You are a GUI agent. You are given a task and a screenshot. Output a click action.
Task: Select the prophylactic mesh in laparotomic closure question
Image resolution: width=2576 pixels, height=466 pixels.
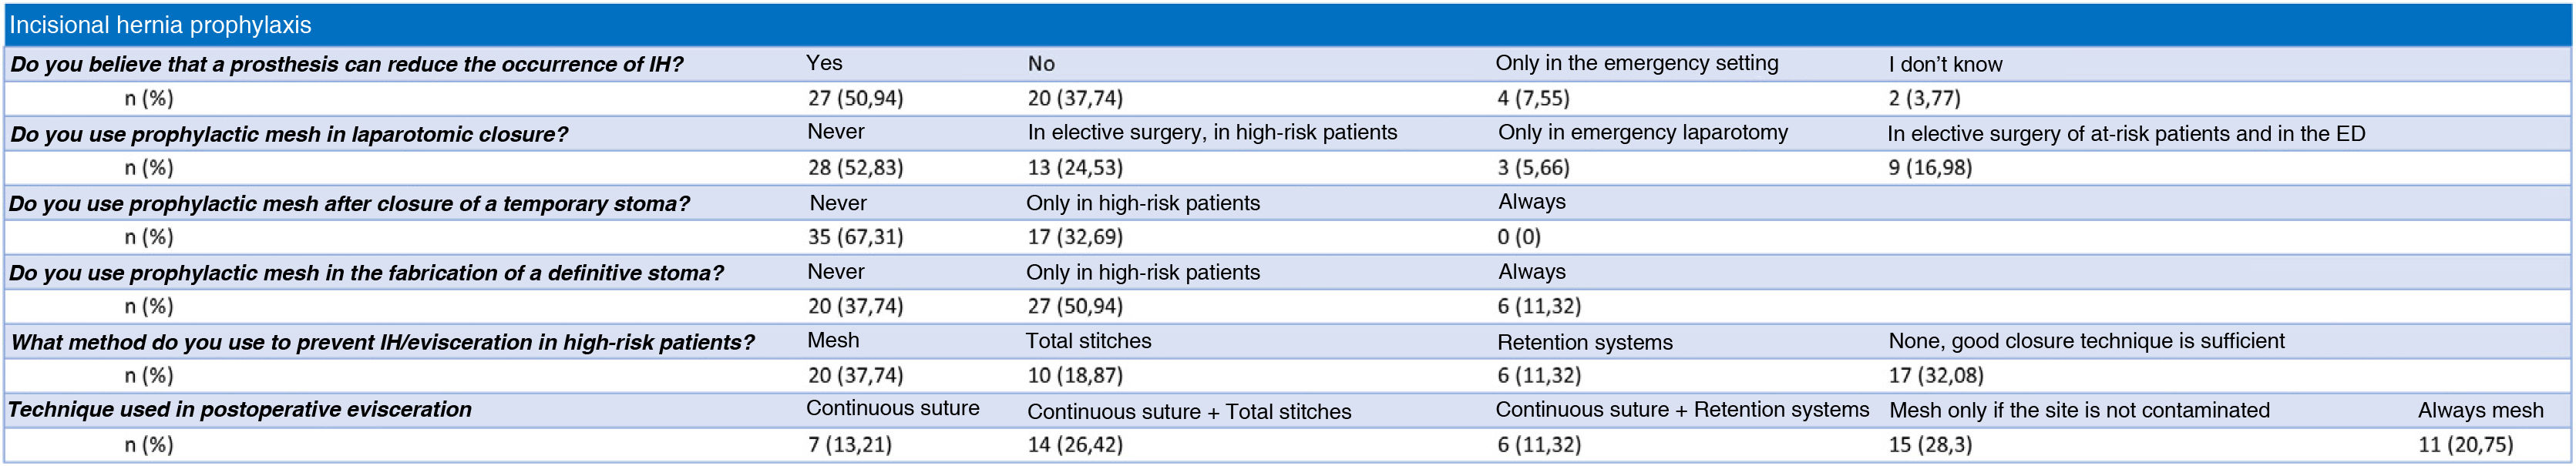coord(289,134)
